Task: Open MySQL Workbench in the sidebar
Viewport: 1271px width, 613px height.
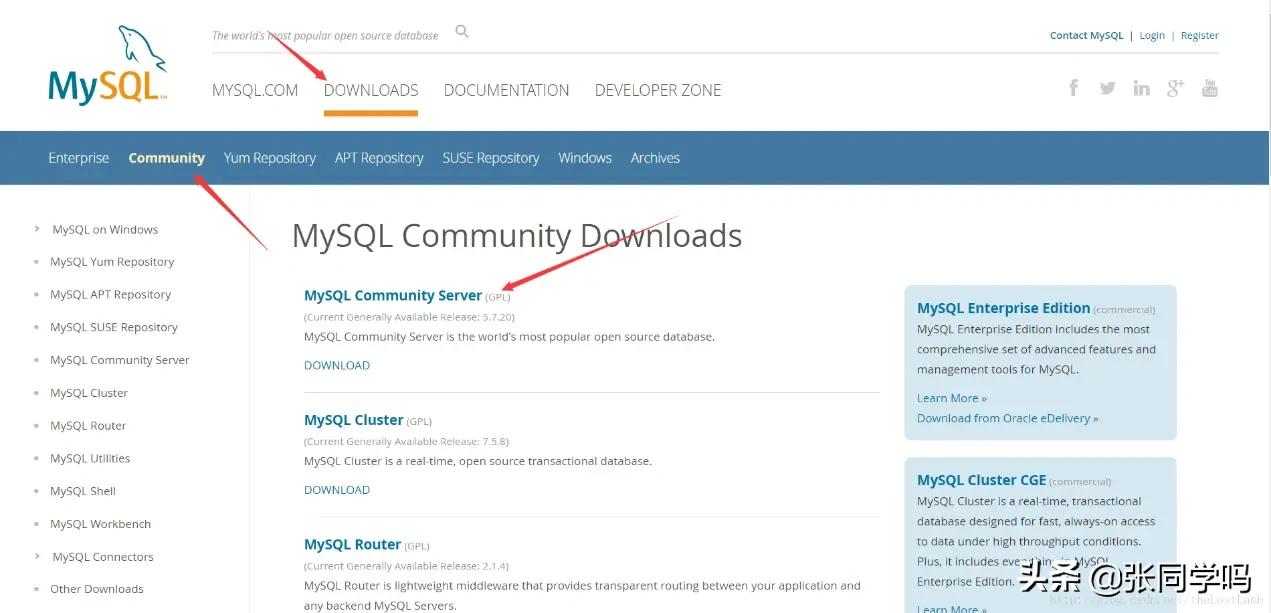Action: pyautogui.click(x=101, y=524)
